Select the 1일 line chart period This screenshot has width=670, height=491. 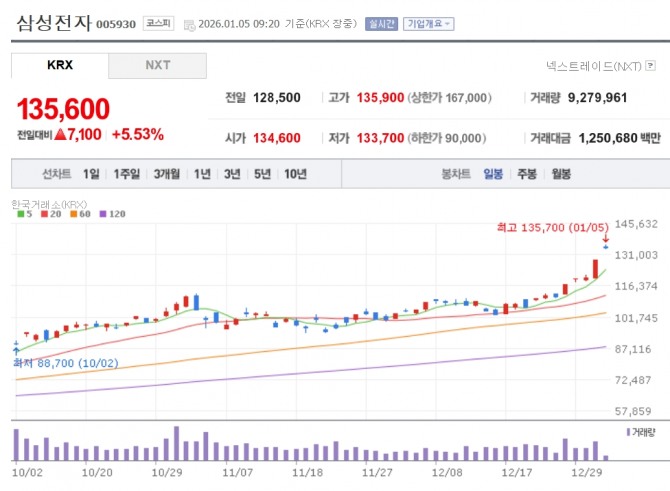91,174
